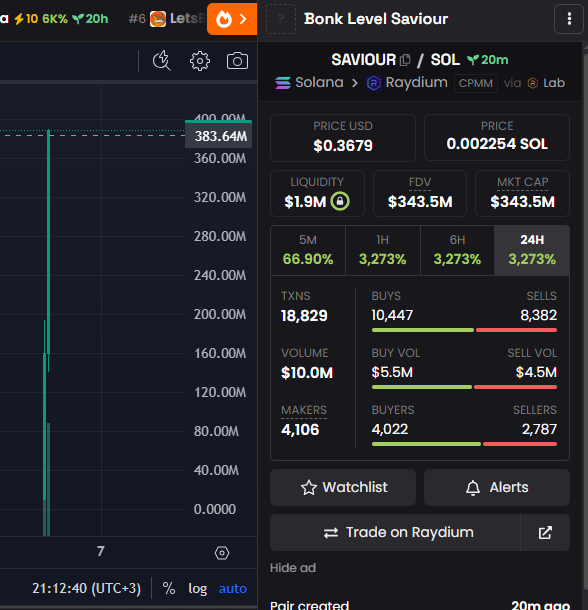
Task: Click the chart time zone settings hexagon icon
Action: point(222,553)
